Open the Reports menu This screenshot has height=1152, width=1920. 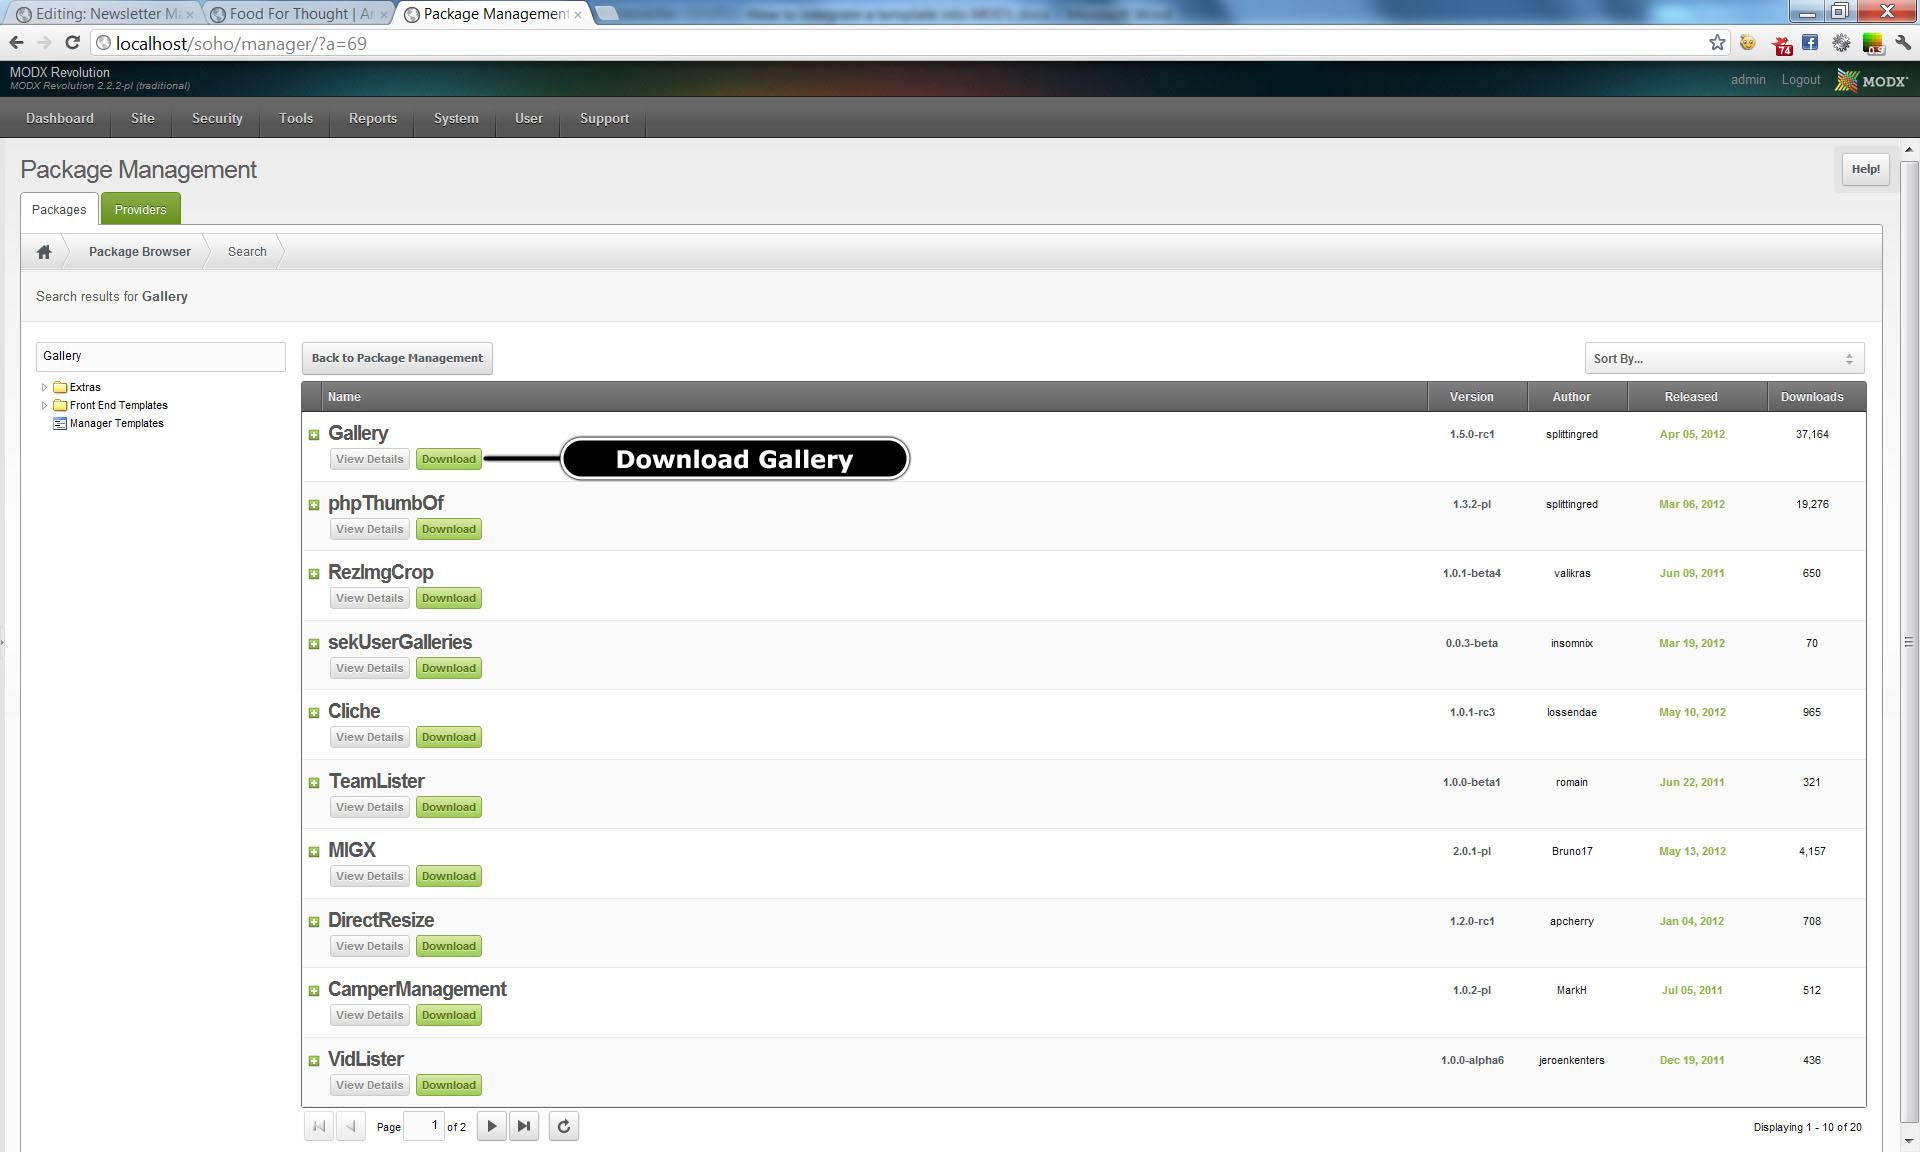[x=373, y=118]
